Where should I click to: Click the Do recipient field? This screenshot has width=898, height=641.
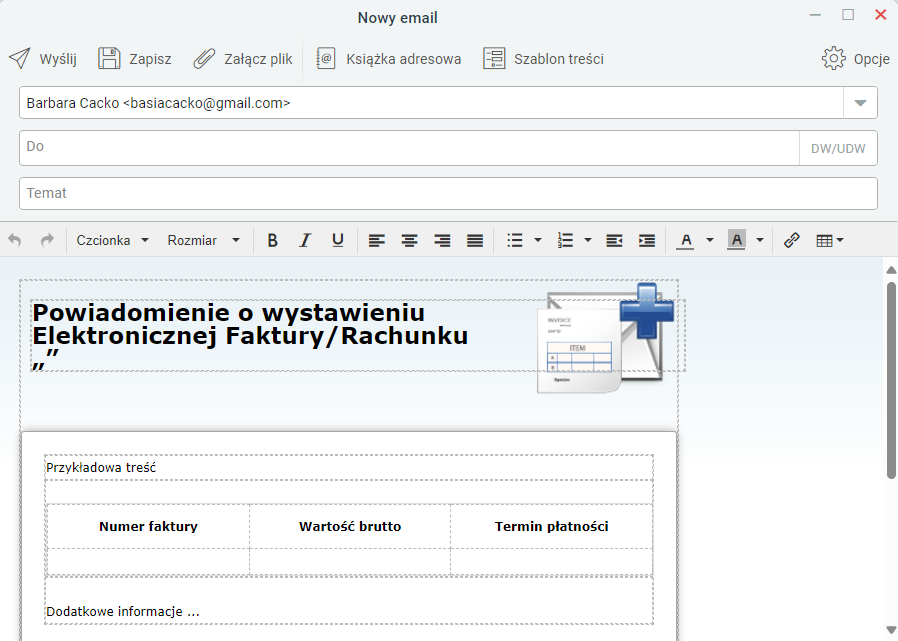pyautogui.click(x=409, y=148)
